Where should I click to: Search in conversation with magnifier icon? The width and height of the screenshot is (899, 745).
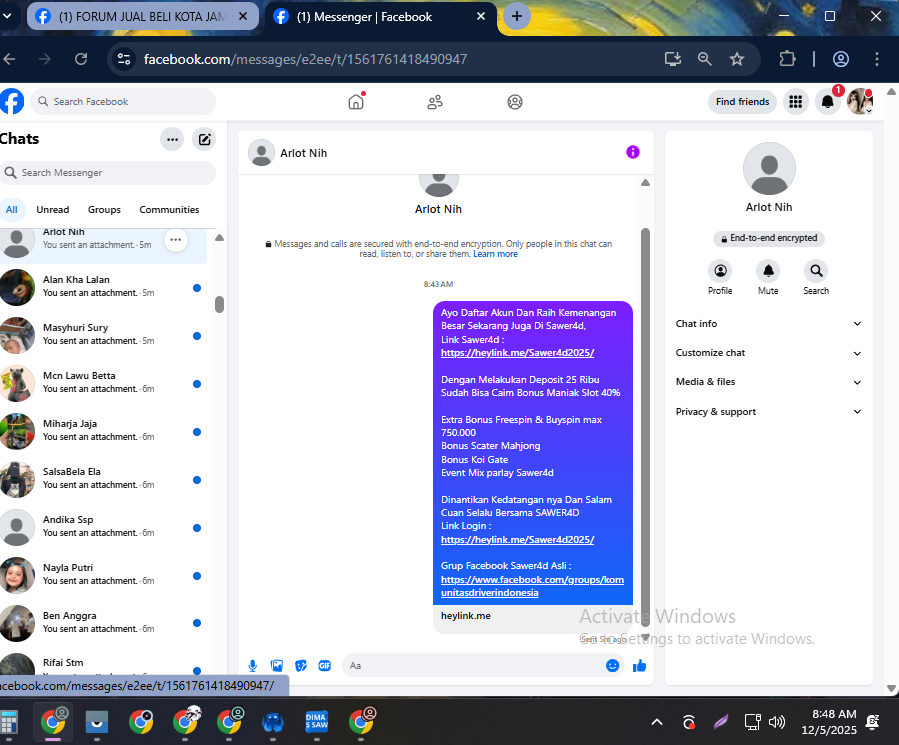(x=816, y=271)
